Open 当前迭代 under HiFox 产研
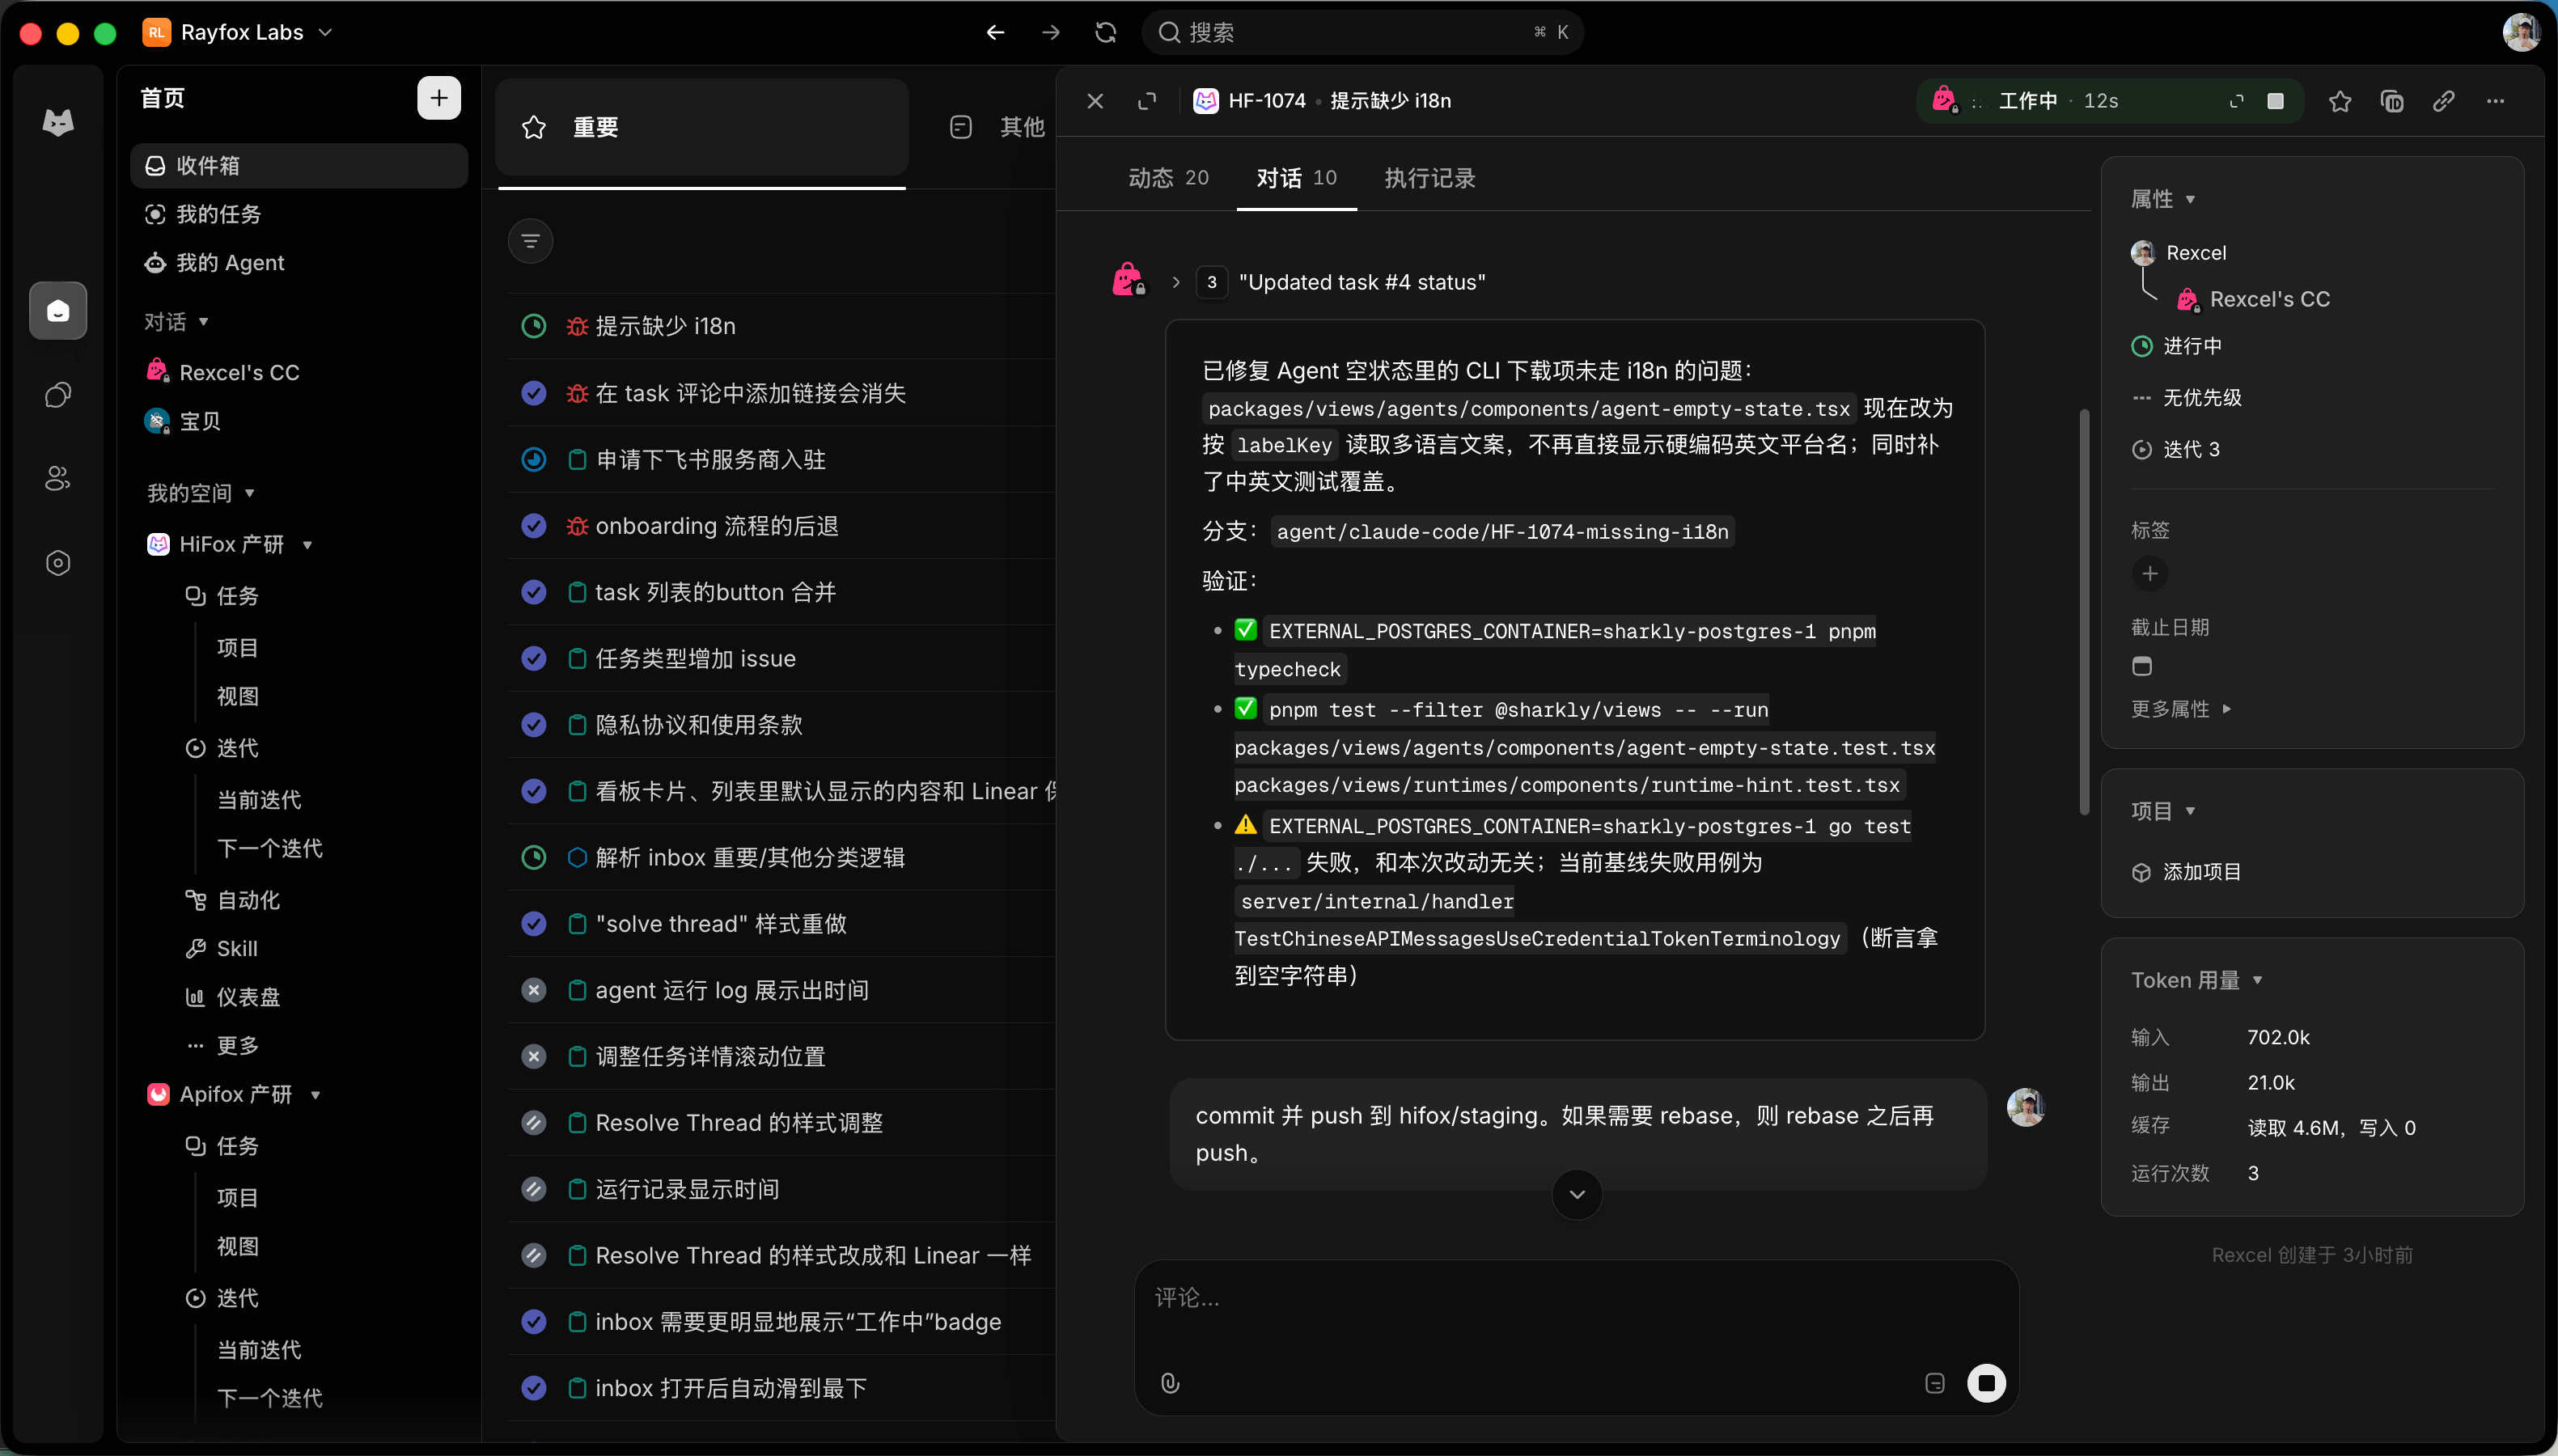 (x=259, y=800)
